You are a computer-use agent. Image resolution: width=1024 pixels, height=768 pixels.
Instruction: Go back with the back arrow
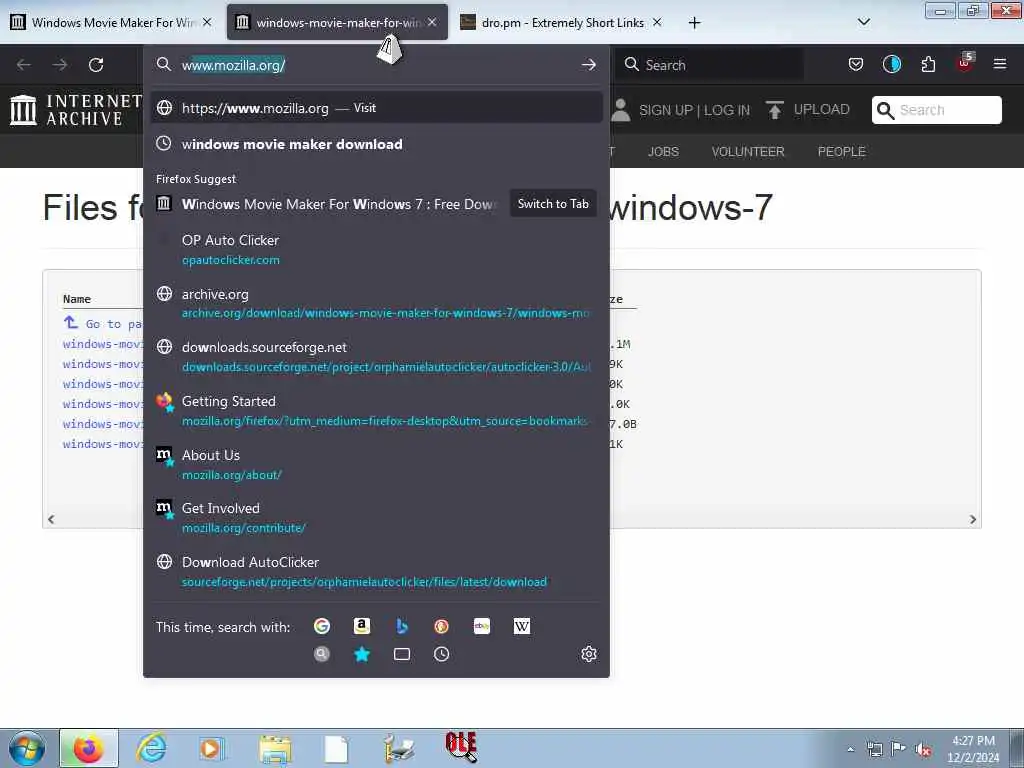[24, 65]
